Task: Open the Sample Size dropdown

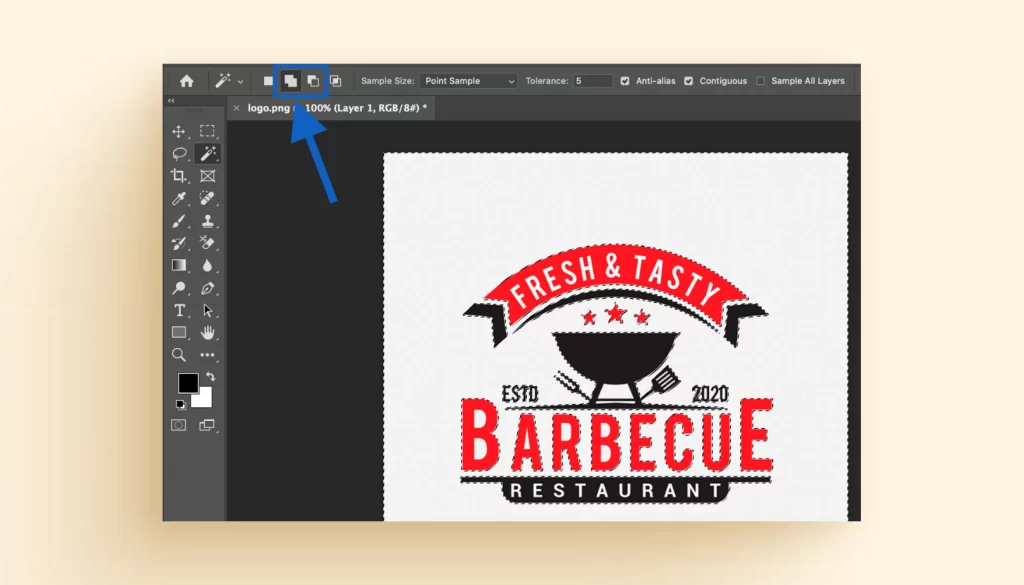Action: 468,81
